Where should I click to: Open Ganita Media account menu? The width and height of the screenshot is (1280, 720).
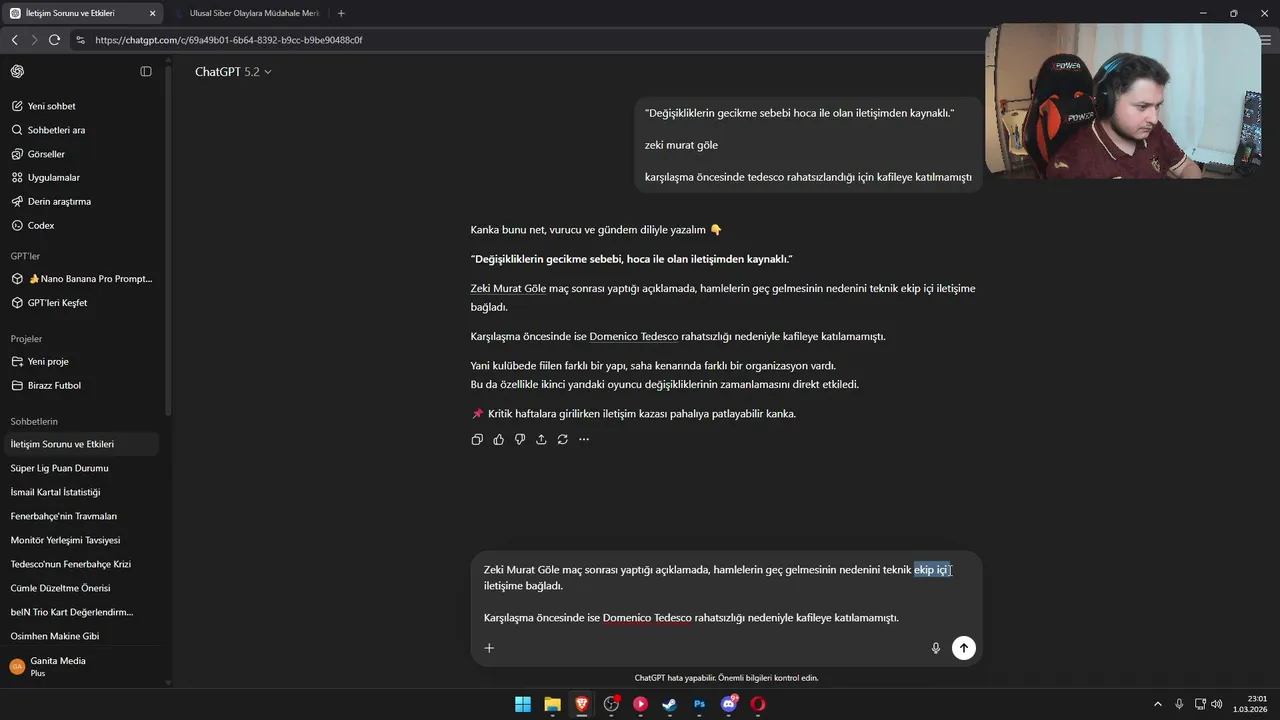(80, 666)
